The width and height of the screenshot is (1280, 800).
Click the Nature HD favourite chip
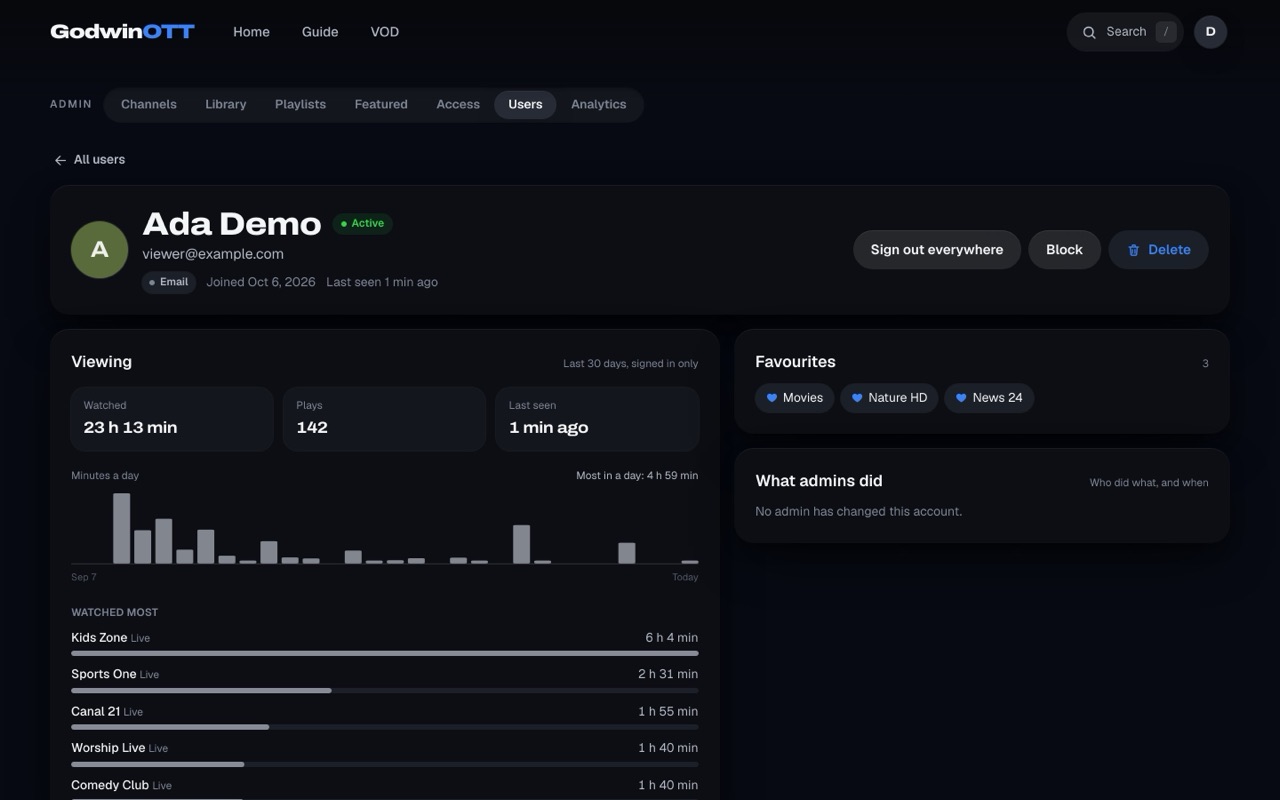click(x=889, y=398)
